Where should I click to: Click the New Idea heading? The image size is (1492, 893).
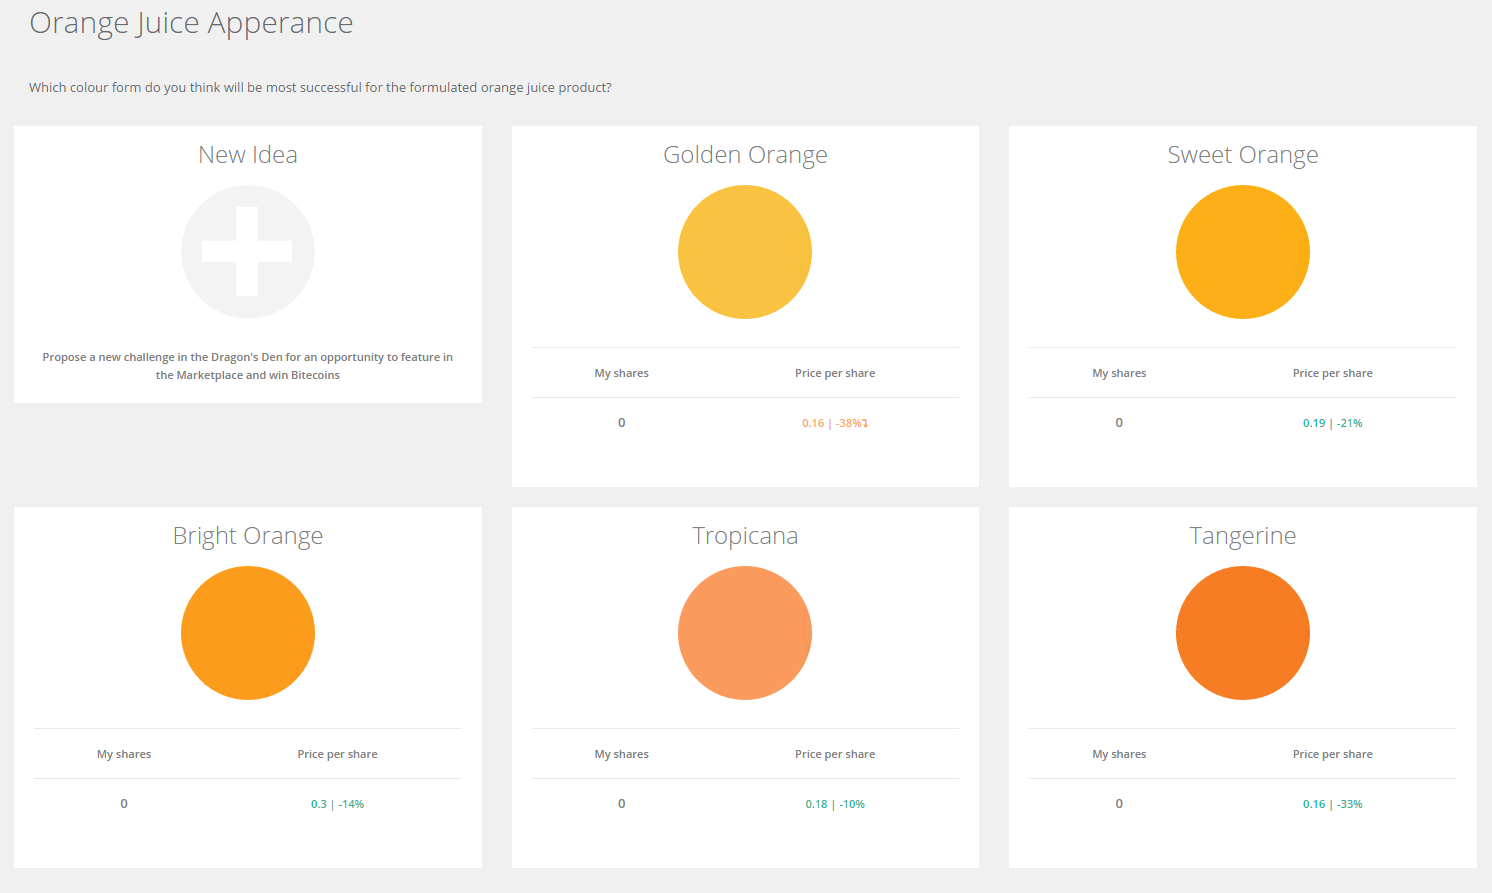tap(247, 155)
